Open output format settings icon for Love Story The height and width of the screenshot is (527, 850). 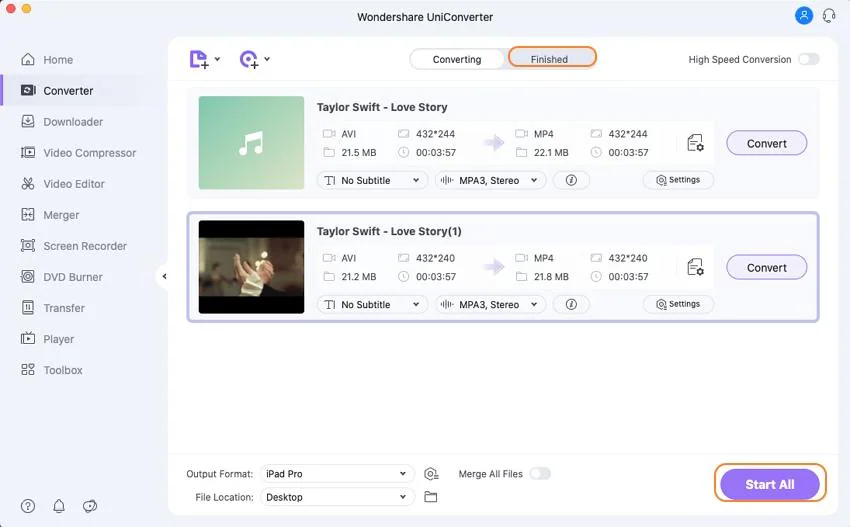[x=695, y=143]
